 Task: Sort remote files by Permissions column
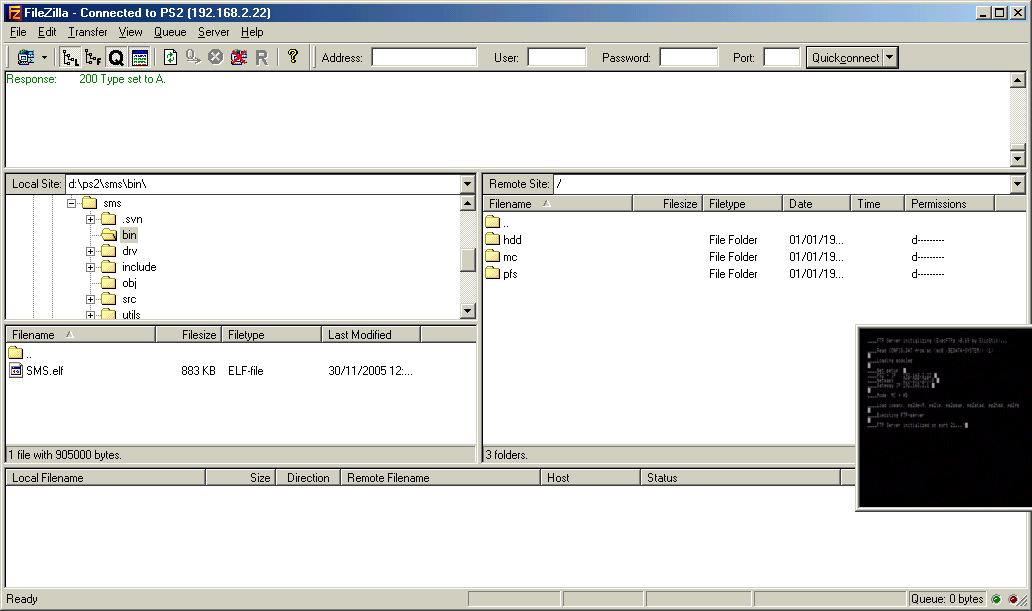pos(949,204)
